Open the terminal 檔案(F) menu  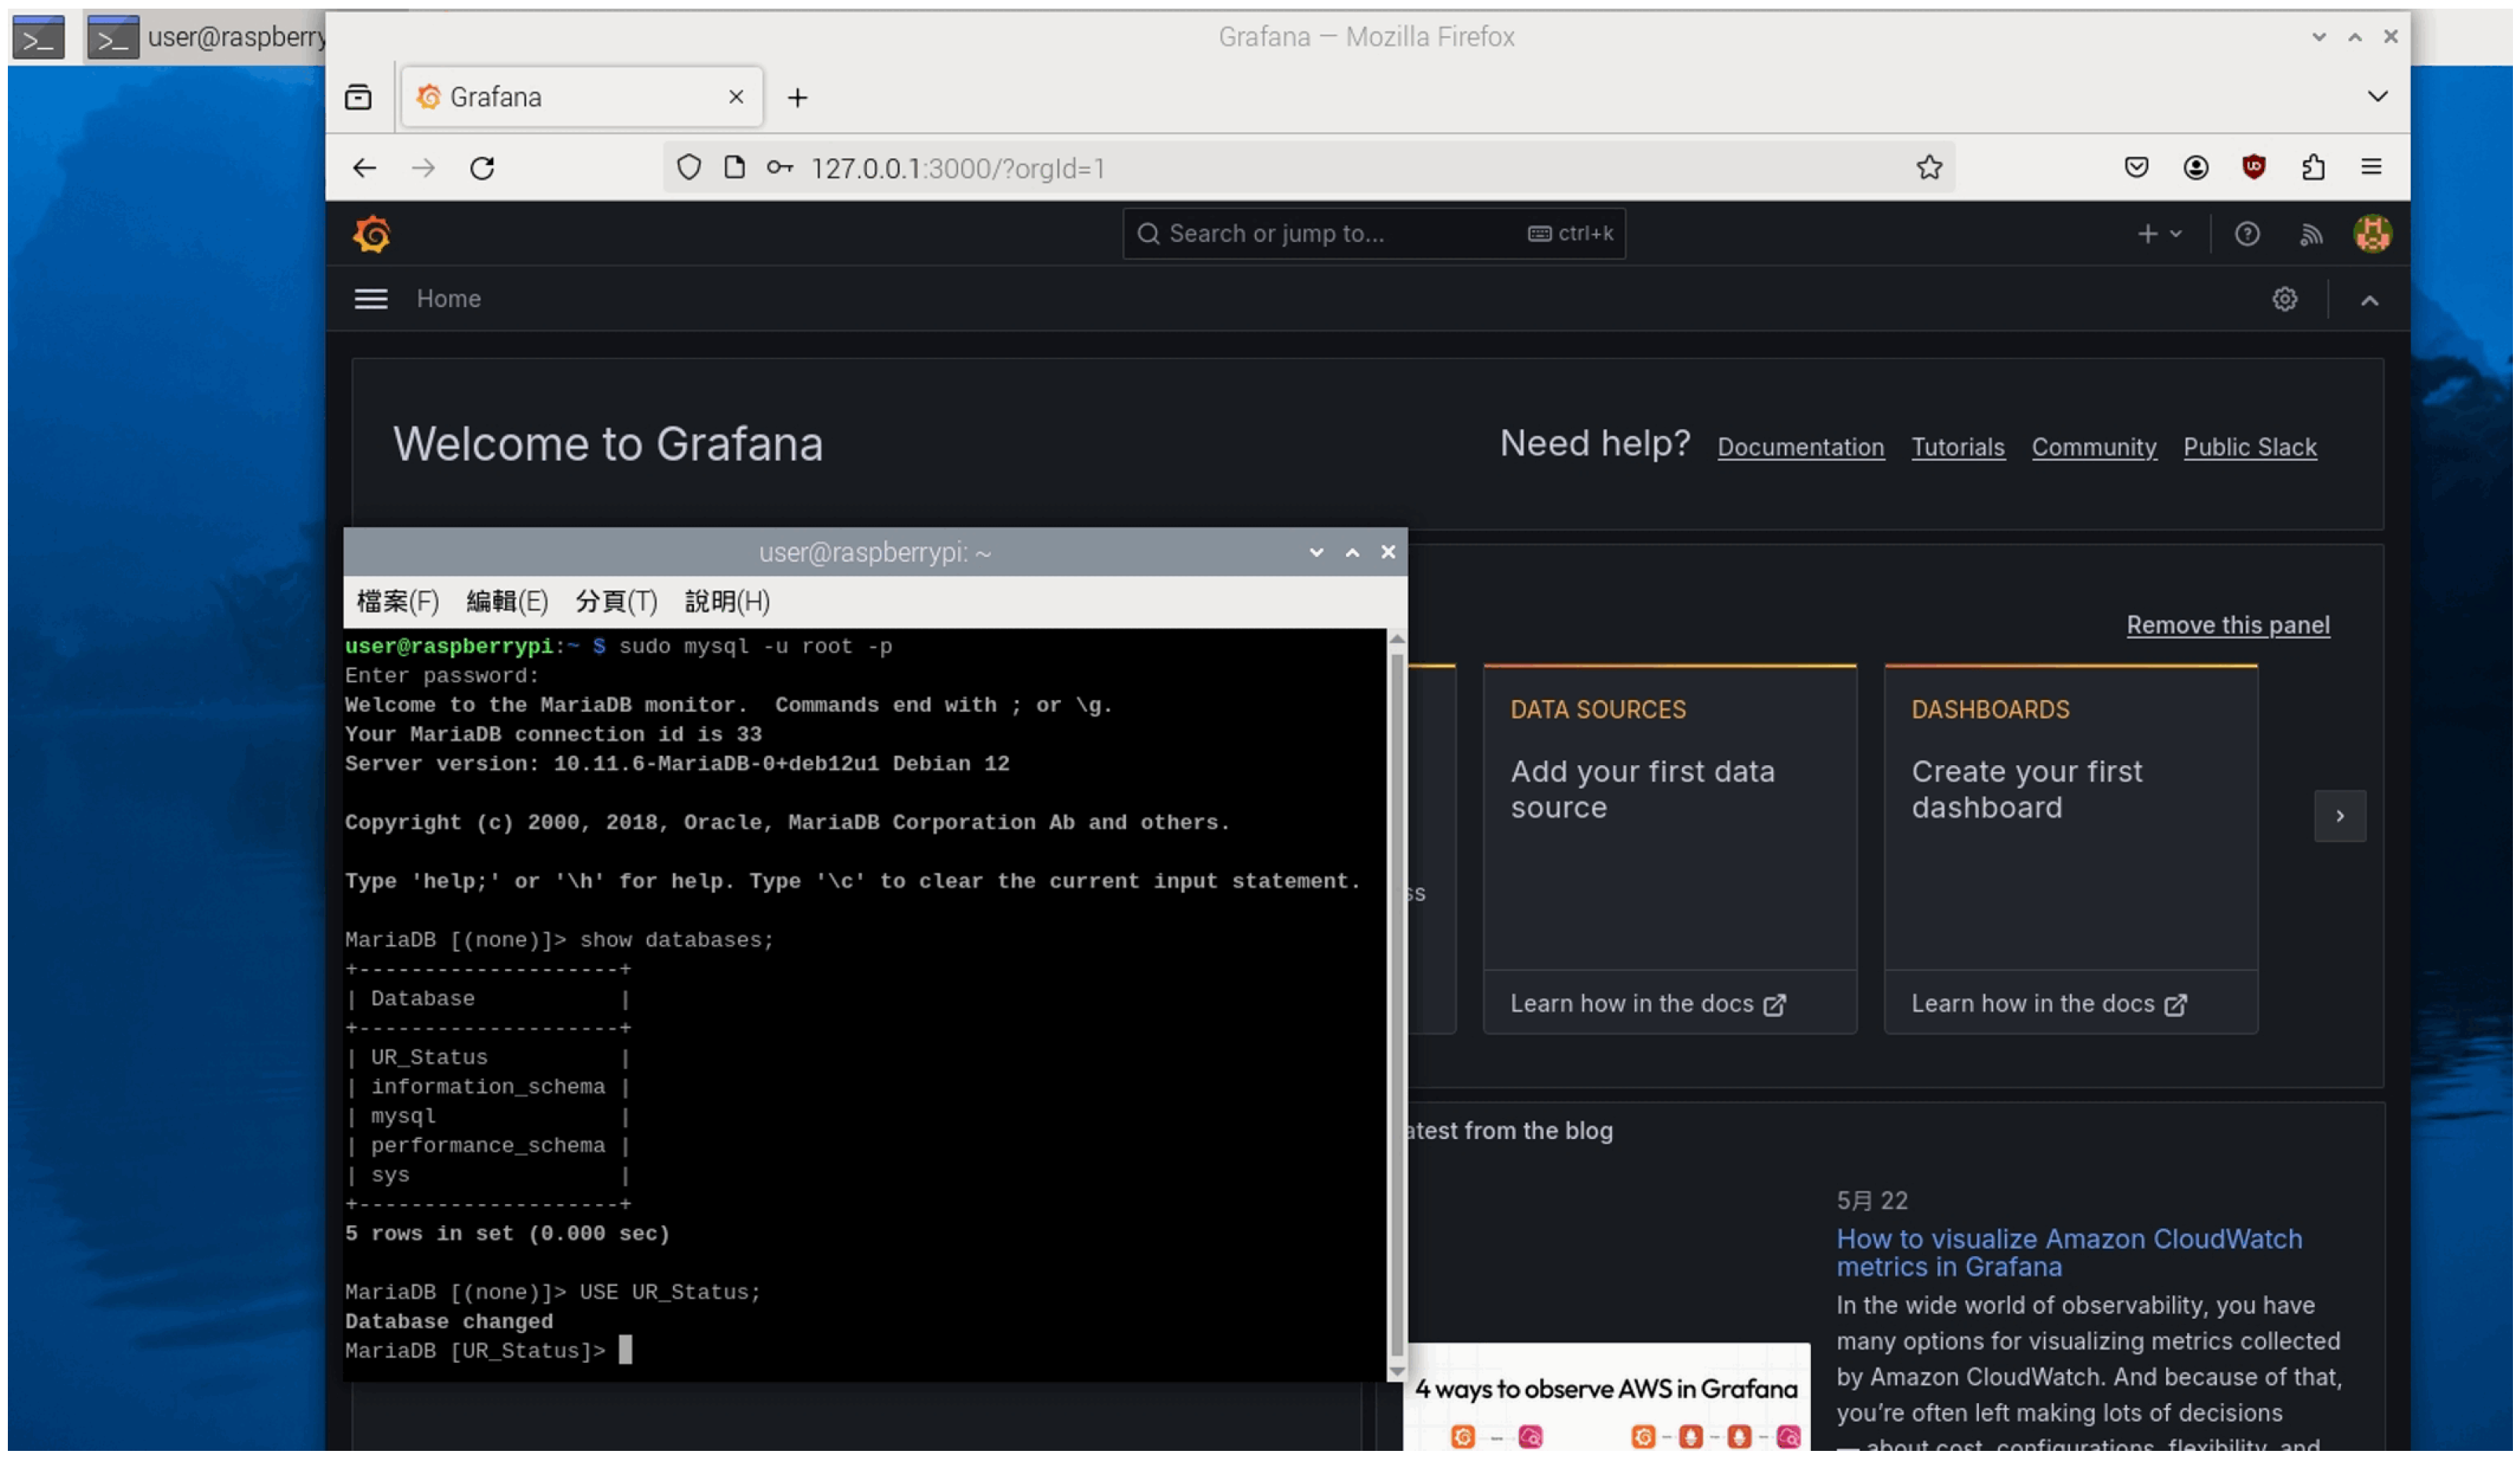tap(398, 601)
